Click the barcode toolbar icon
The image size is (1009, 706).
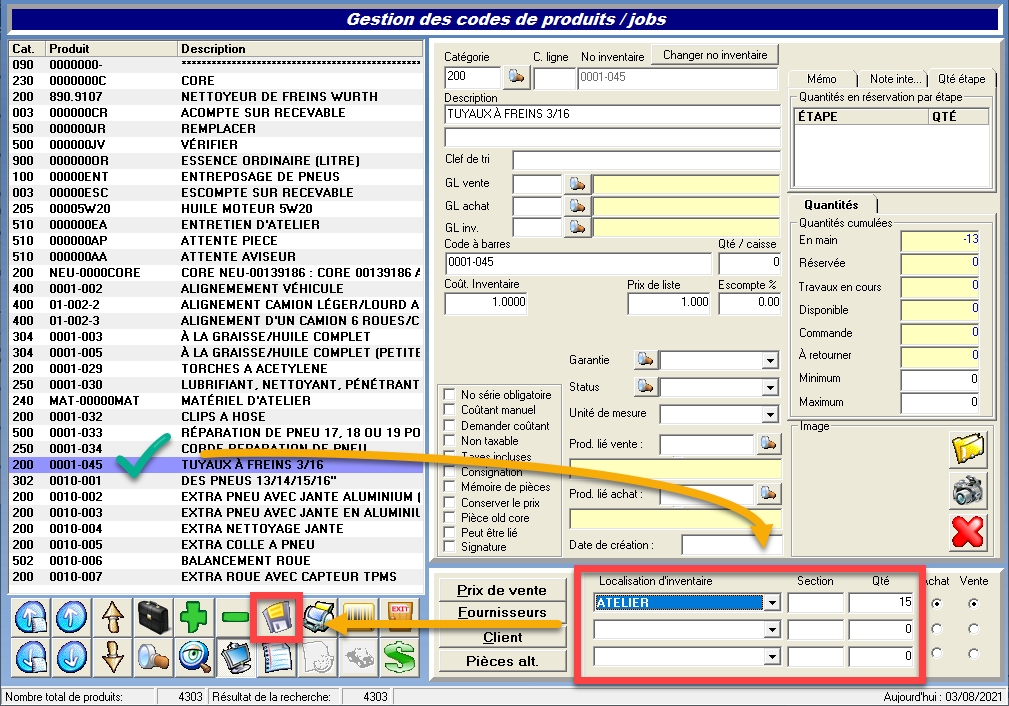(x=359, y=617)
